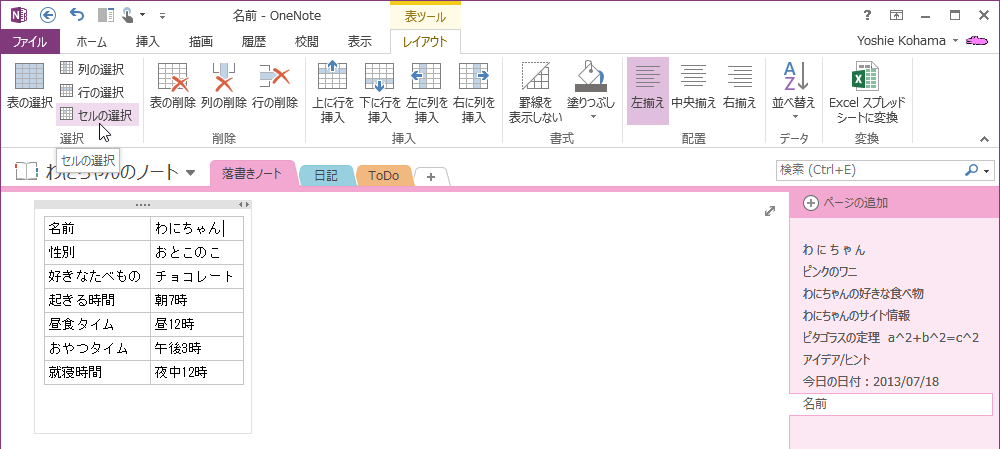The width and height of the screenshot is (1000, 449).
Task: Insert column right with 右に列を挿入
Action: point(474,92)
